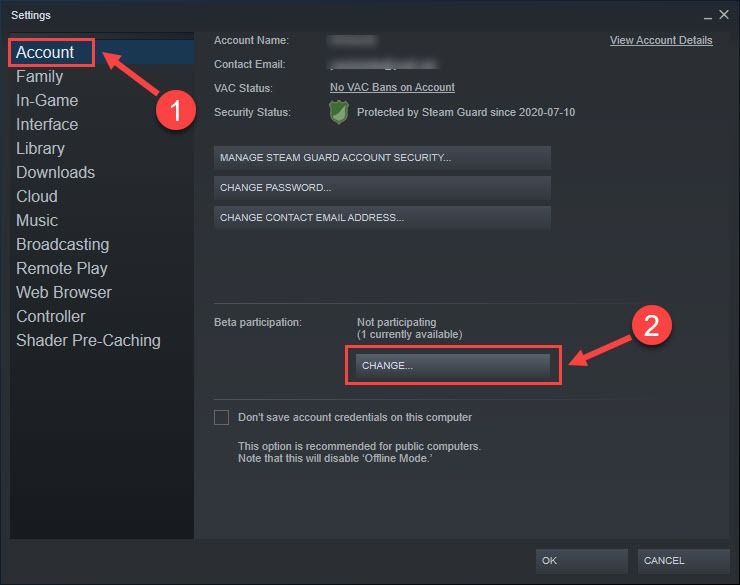740x585 pixels.
Task: Click the 'Beta participation:' label
Action: [258, 323]
